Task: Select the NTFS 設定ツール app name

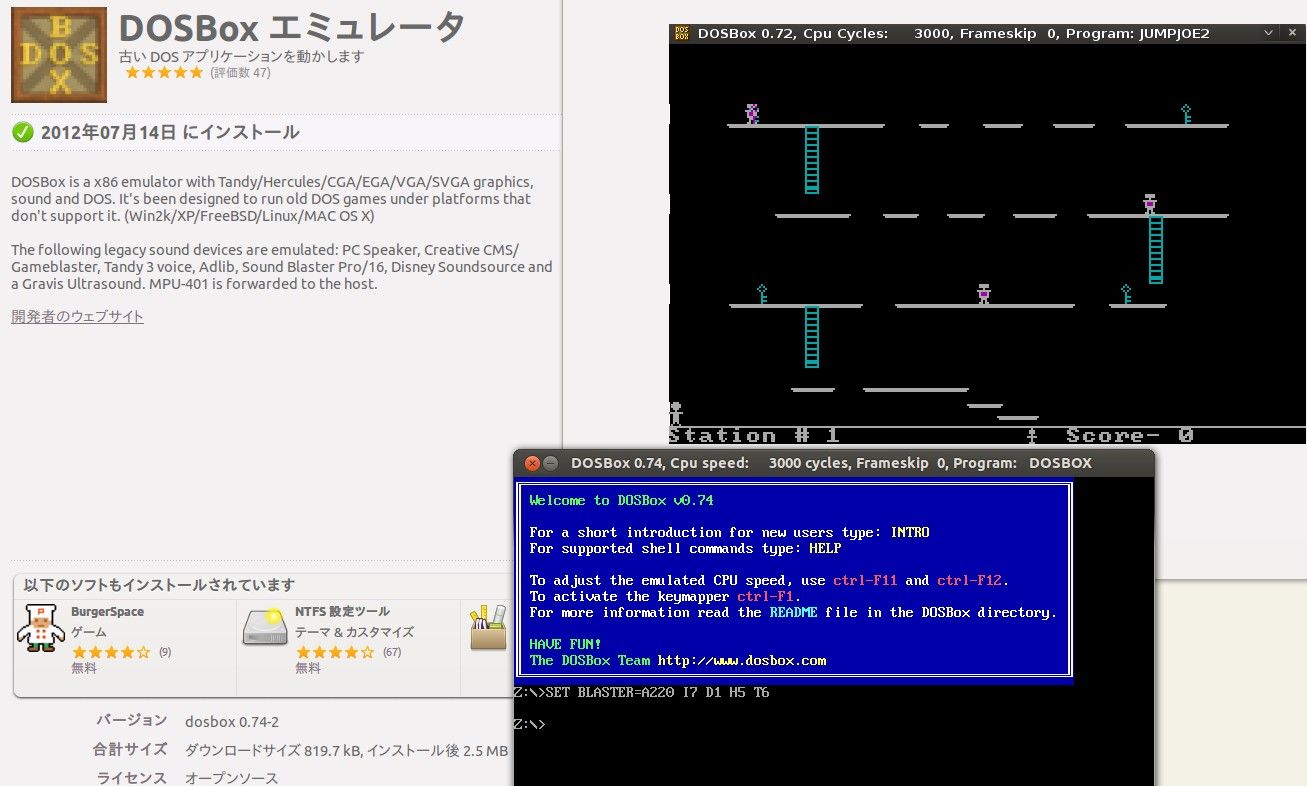Action: [x=342, y=612]
